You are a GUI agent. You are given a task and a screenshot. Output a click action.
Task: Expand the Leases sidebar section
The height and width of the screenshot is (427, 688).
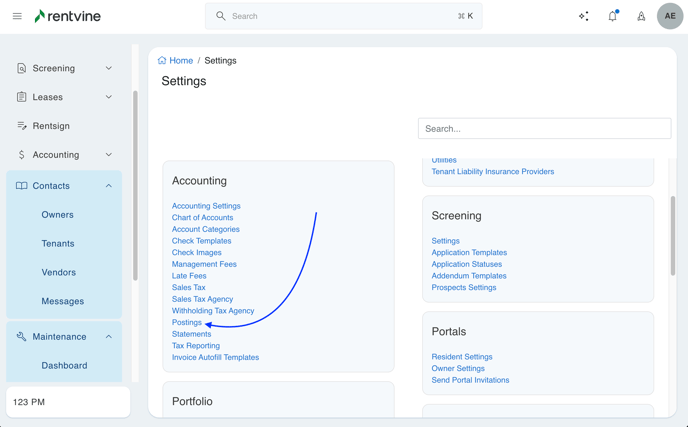pos(109,97)
